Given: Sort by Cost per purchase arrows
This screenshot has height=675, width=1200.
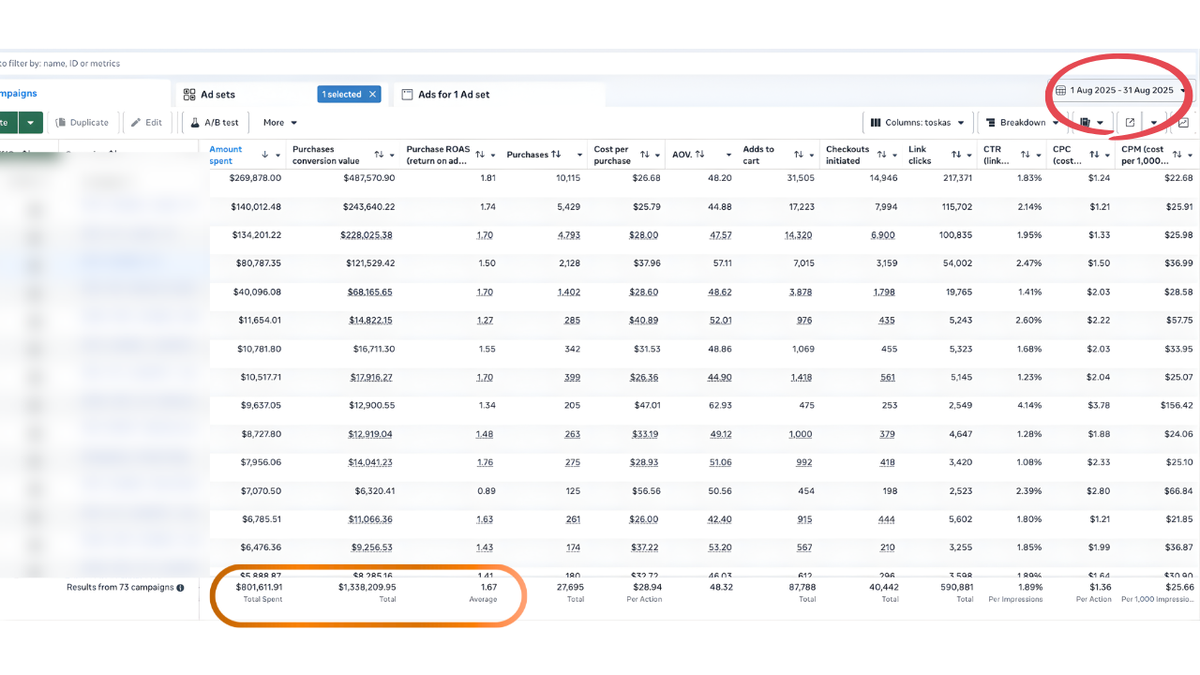Looking at the screenshot, I should (645, 155).
